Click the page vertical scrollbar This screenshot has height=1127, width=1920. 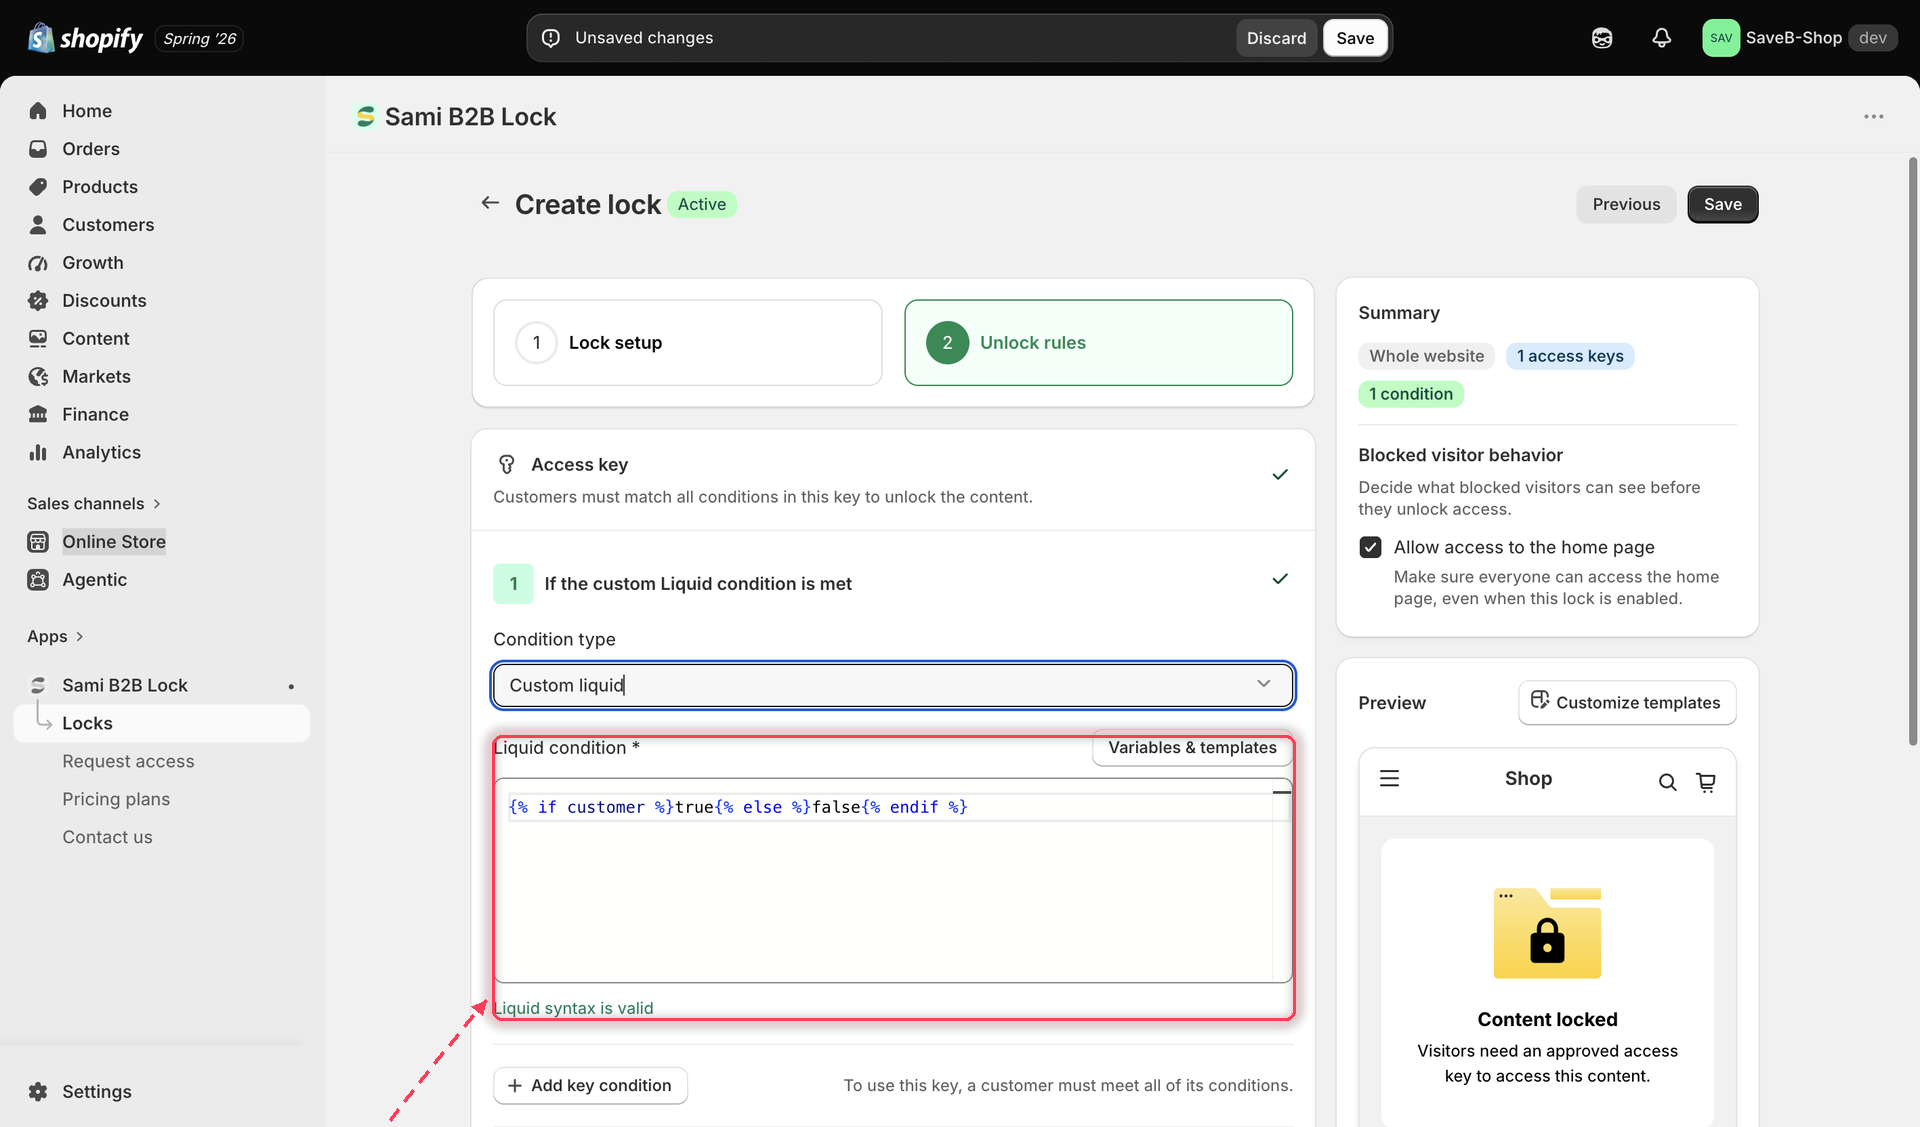1912,450
